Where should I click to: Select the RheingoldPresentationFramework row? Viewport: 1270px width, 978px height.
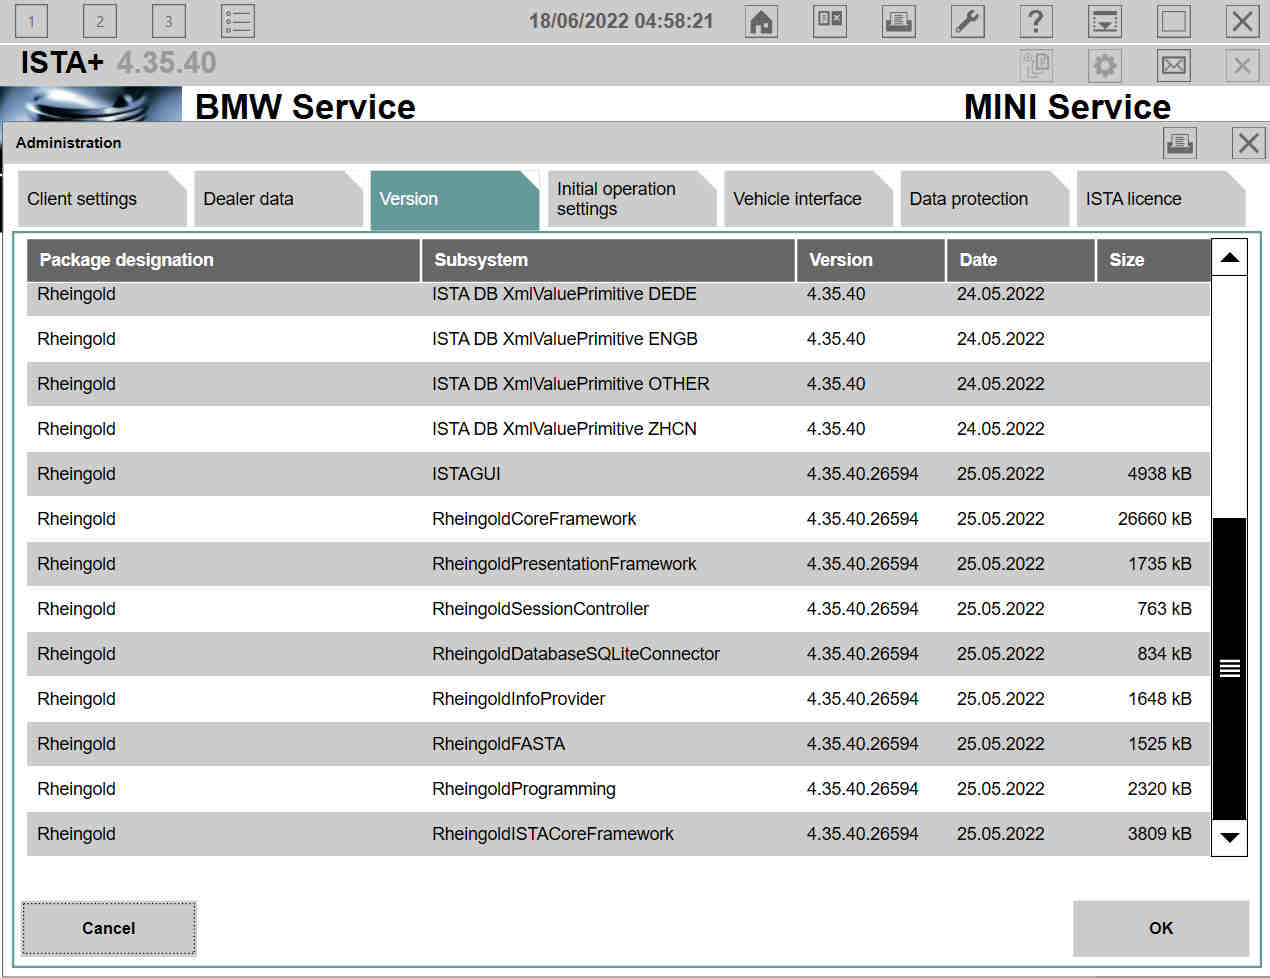618,564
